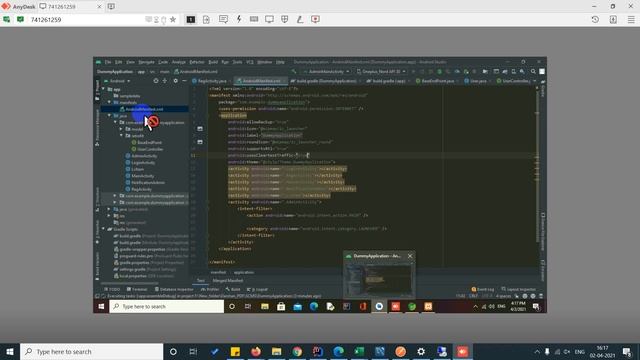Open the File menu in Android Studio

(108, 62)
